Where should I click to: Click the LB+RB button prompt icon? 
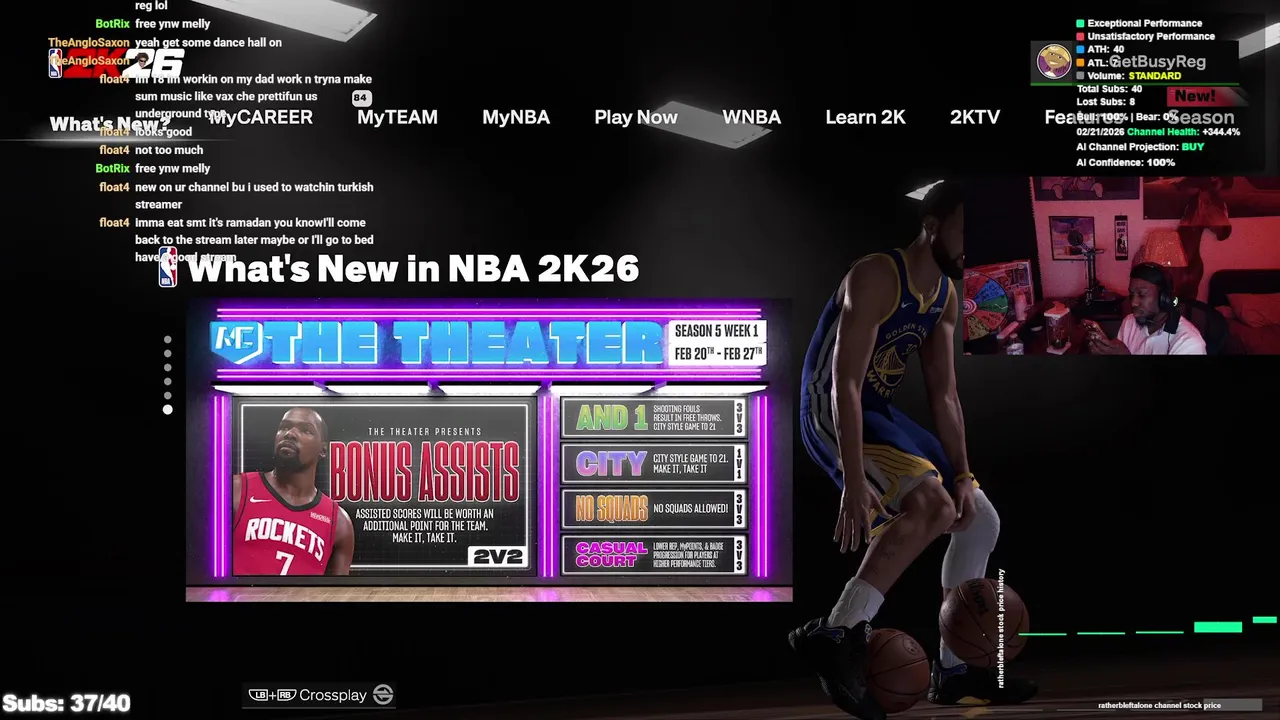tap(272, 695)
